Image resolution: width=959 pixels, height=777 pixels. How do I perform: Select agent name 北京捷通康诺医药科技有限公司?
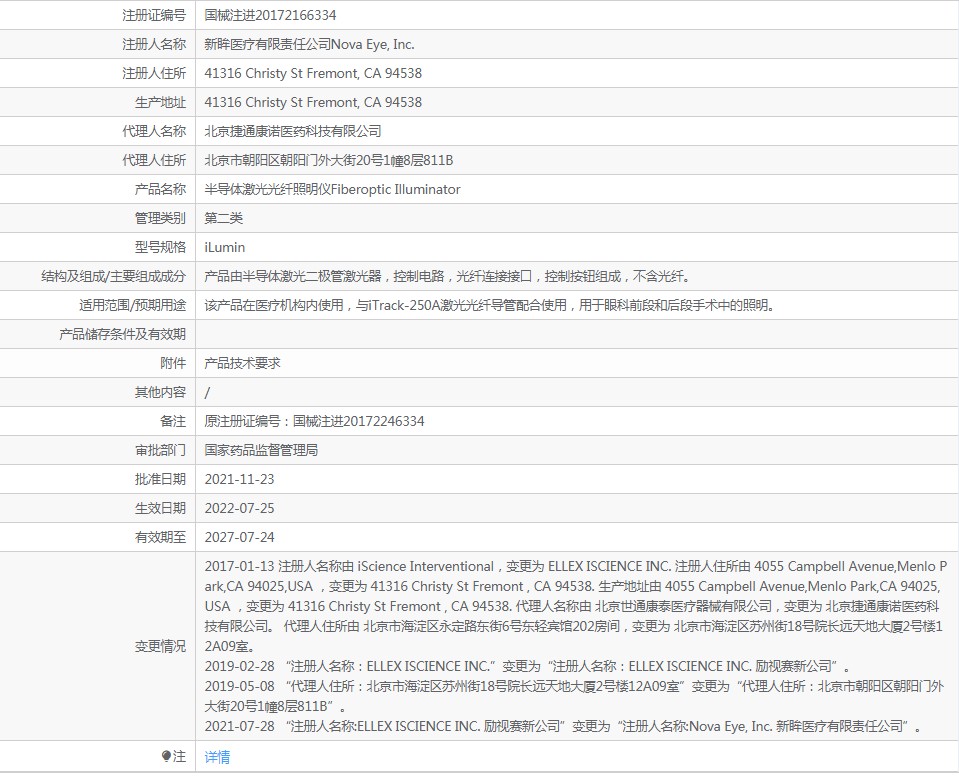(x=293, y=131)
